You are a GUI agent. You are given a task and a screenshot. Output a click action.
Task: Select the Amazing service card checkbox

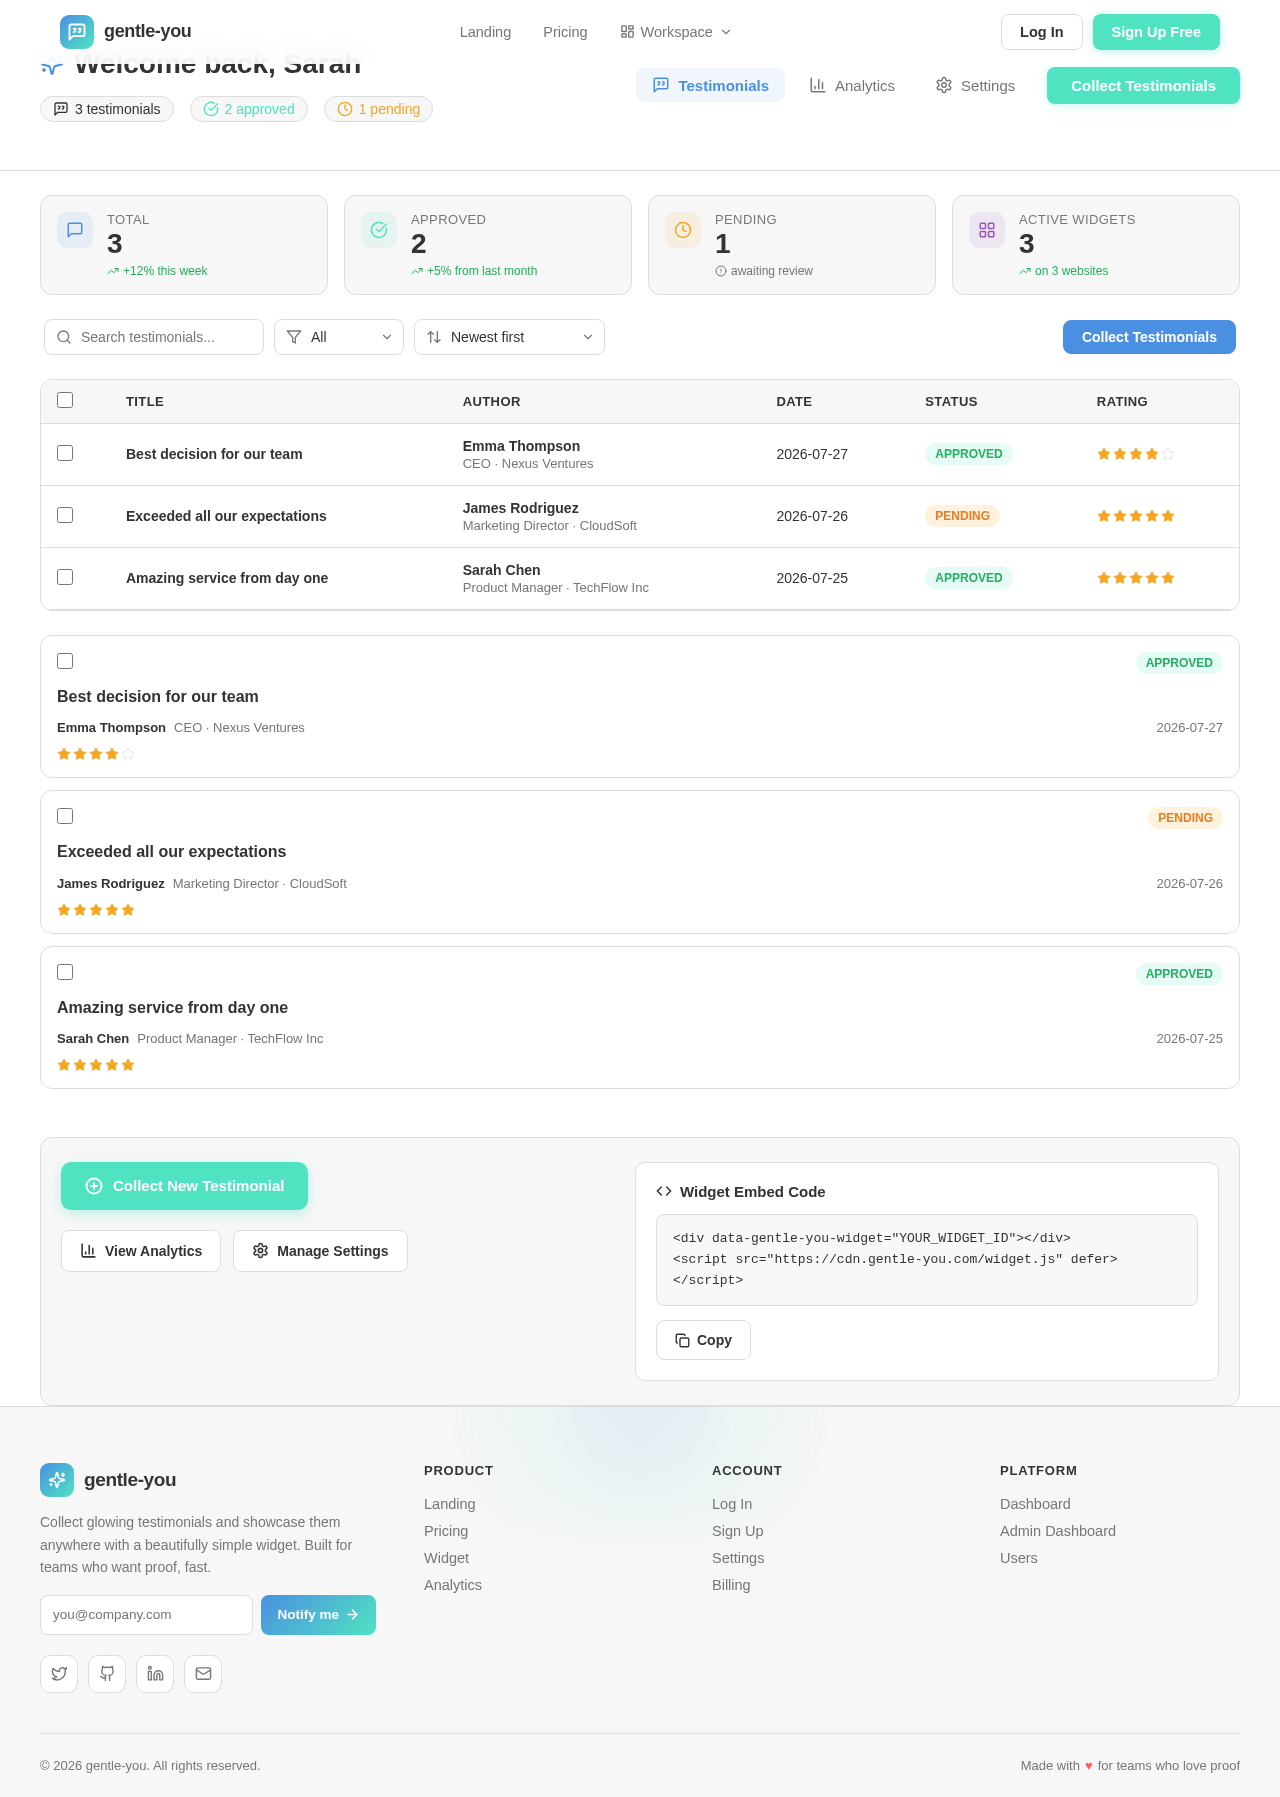[x=65, y=972]
